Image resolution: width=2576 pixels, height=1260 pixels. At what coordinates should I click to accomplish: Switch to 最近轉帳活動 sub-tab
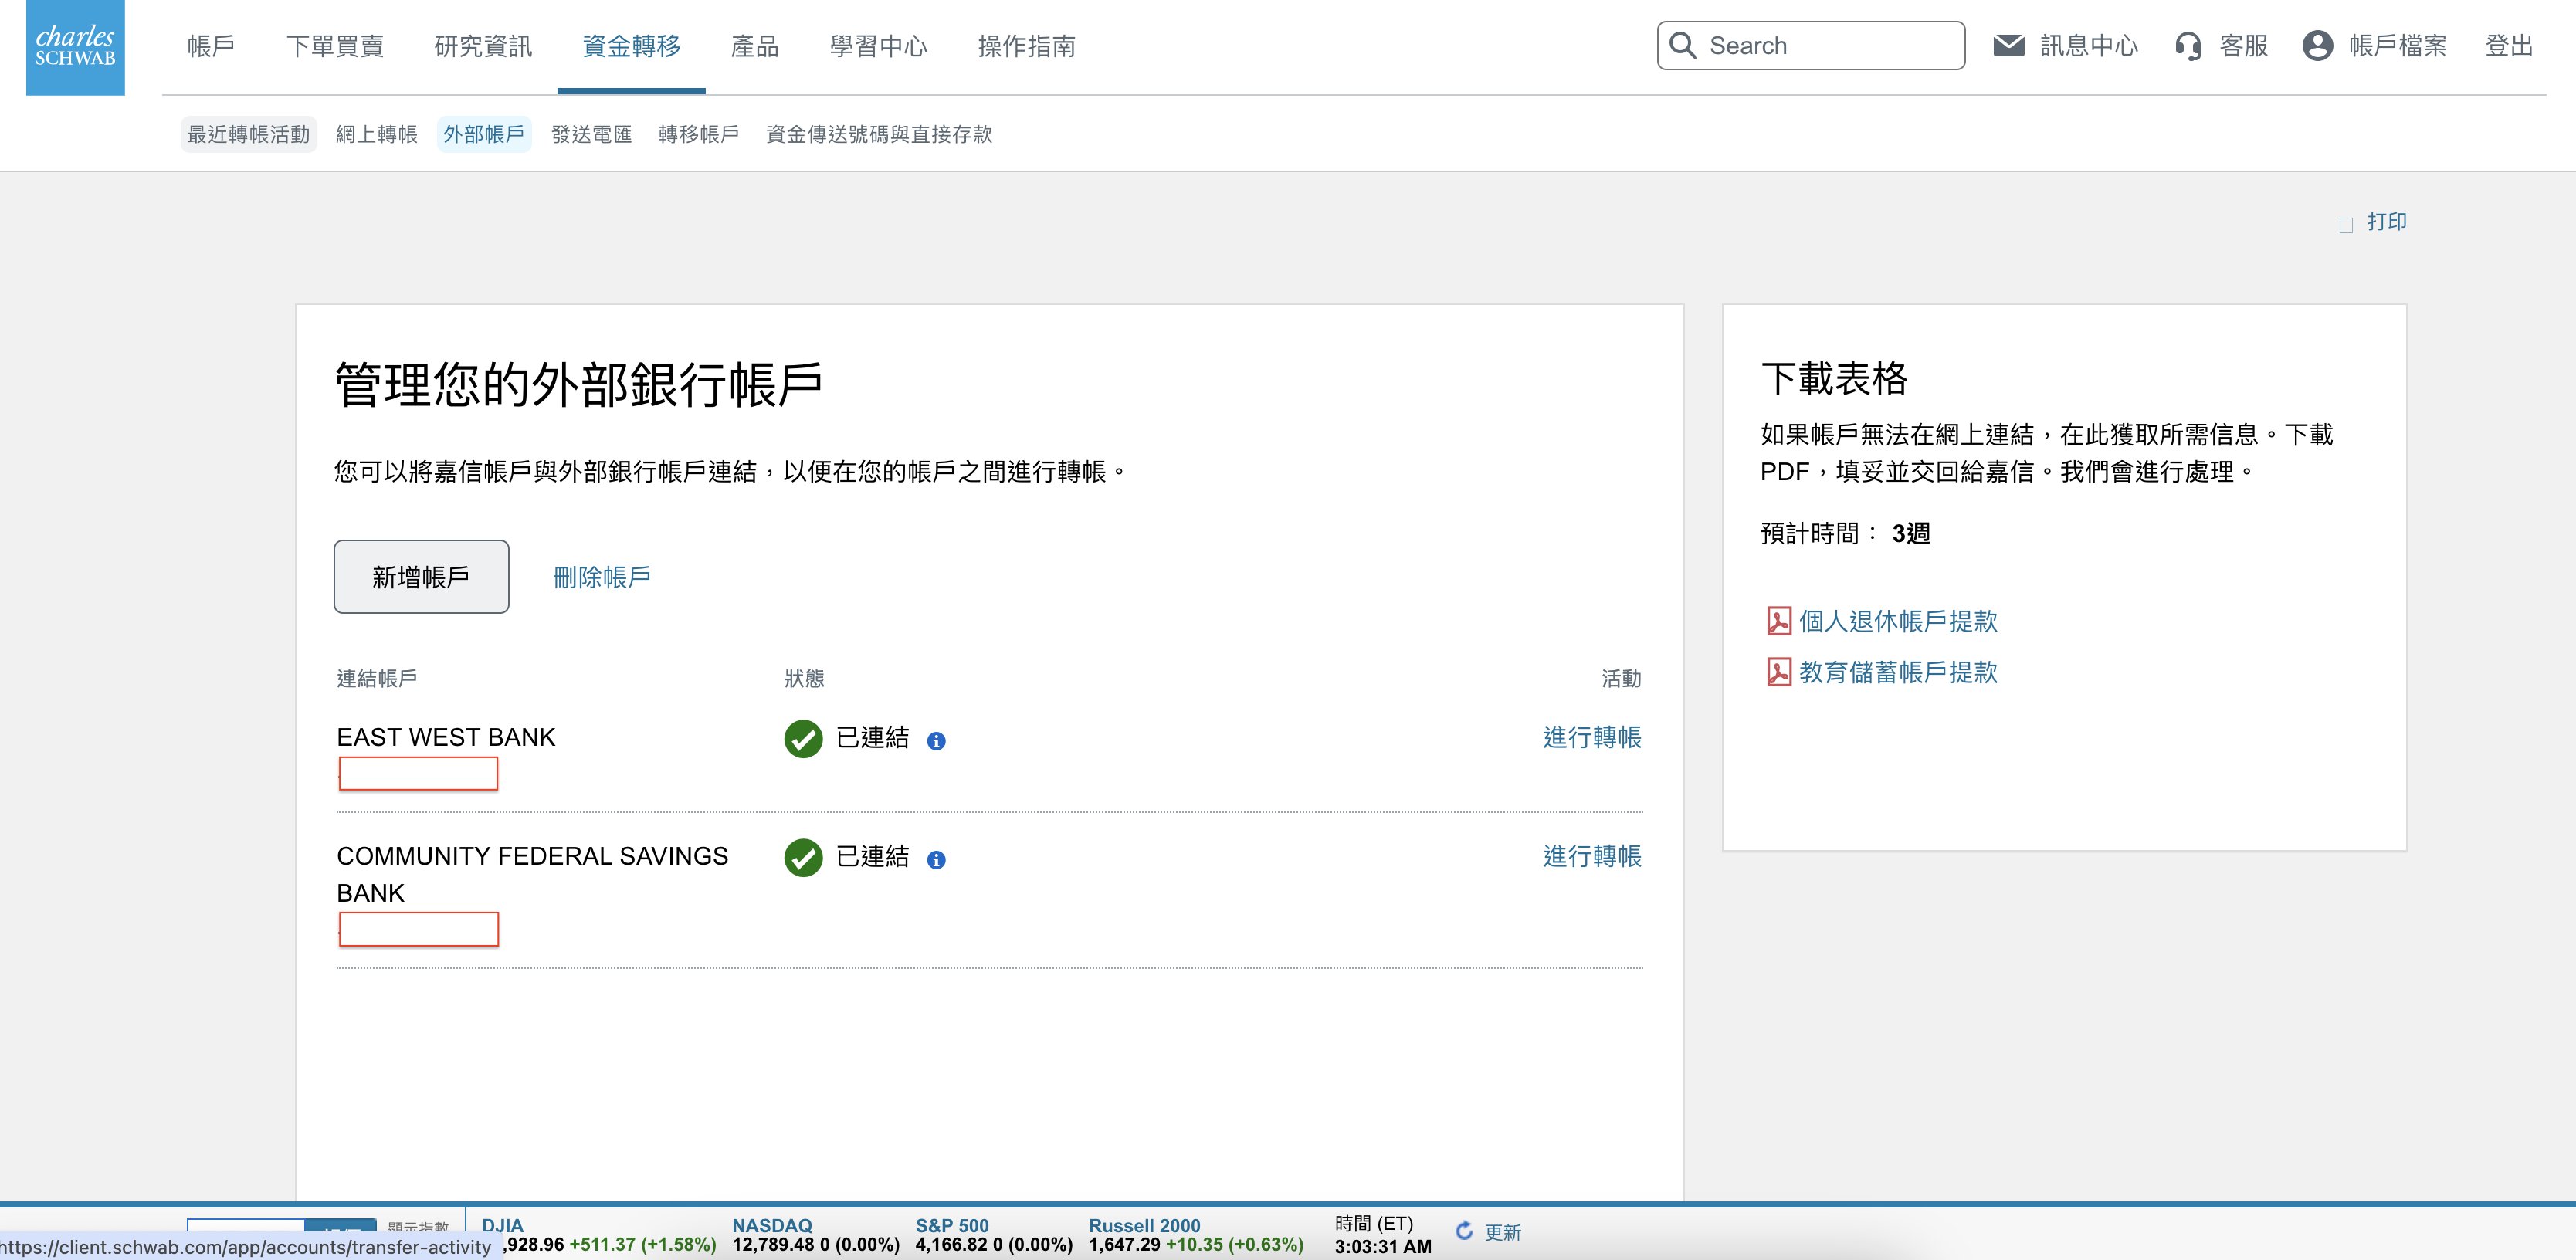[248, 134]
